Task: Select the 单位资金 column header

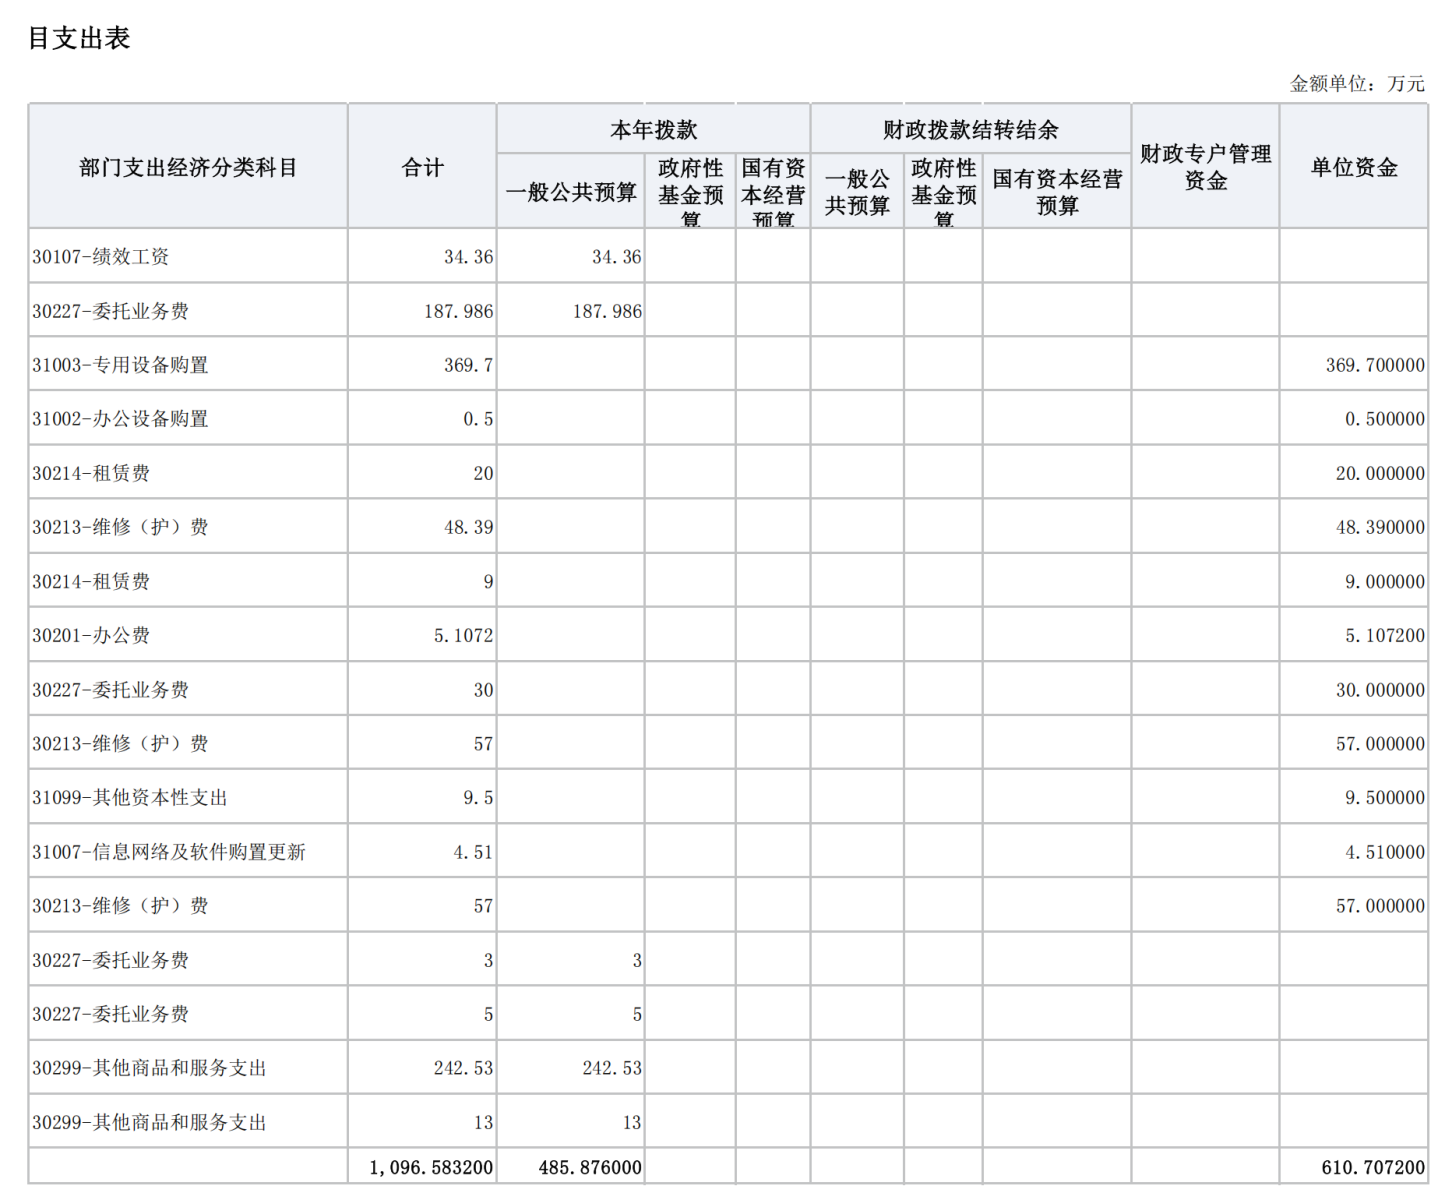Action: (x=1353, y=168)
